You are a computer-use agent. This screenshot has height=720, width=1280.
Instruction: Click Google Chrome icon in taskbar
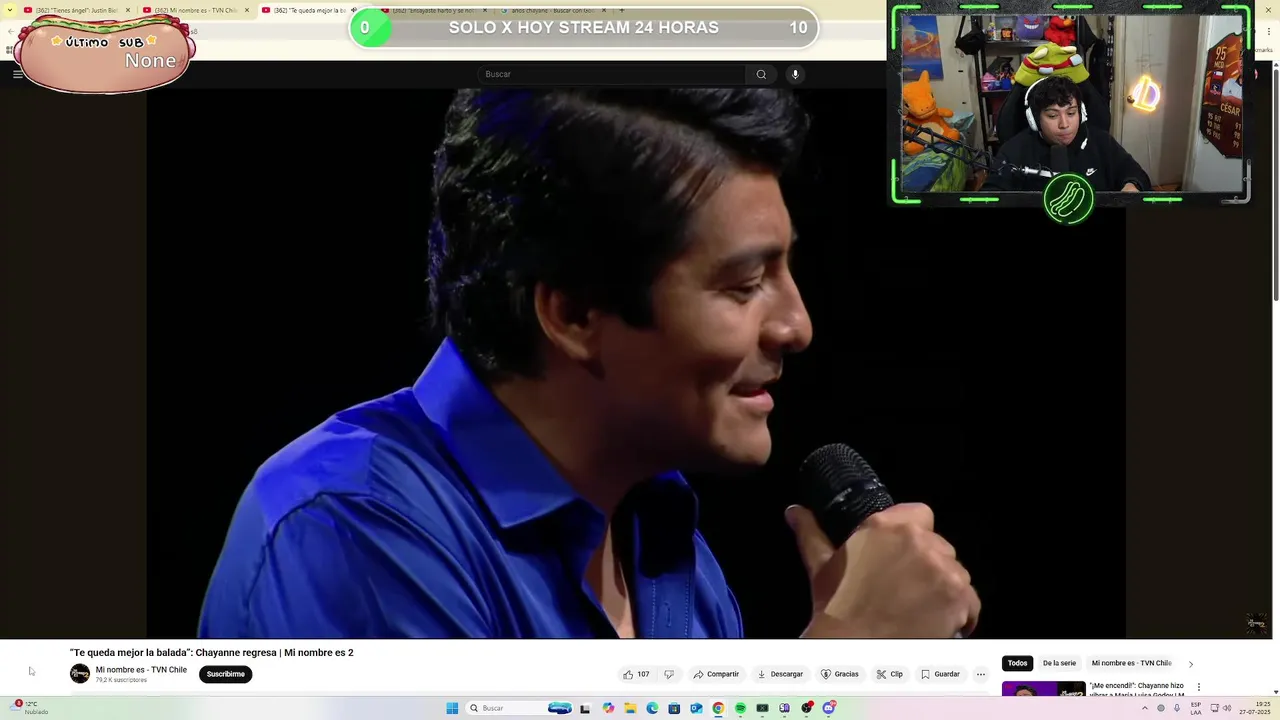718,708
